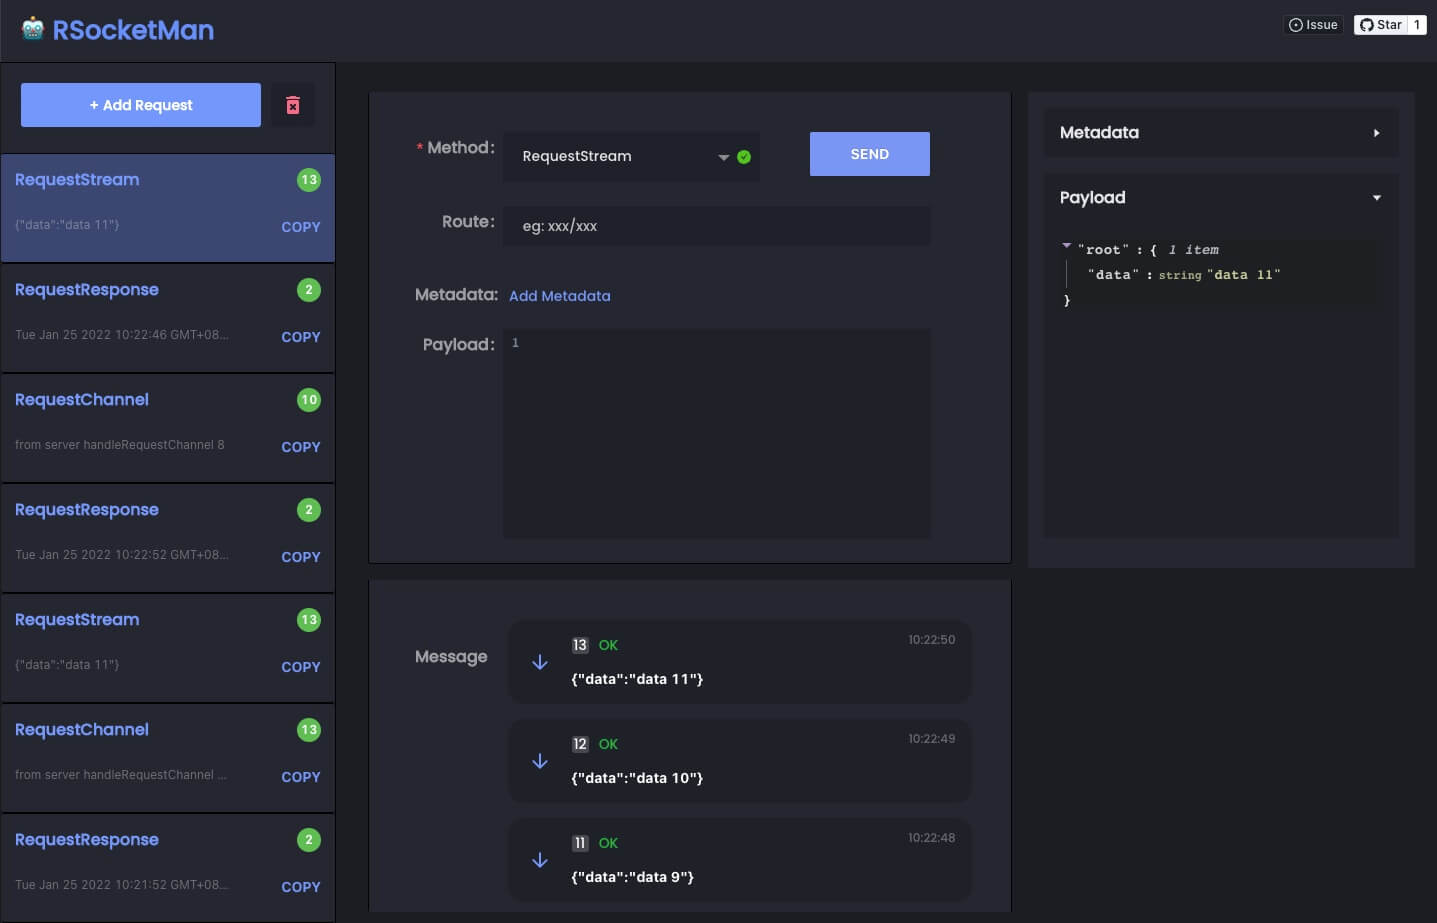
Task: Collapse the Payload panel
Action: [1221, 198]
